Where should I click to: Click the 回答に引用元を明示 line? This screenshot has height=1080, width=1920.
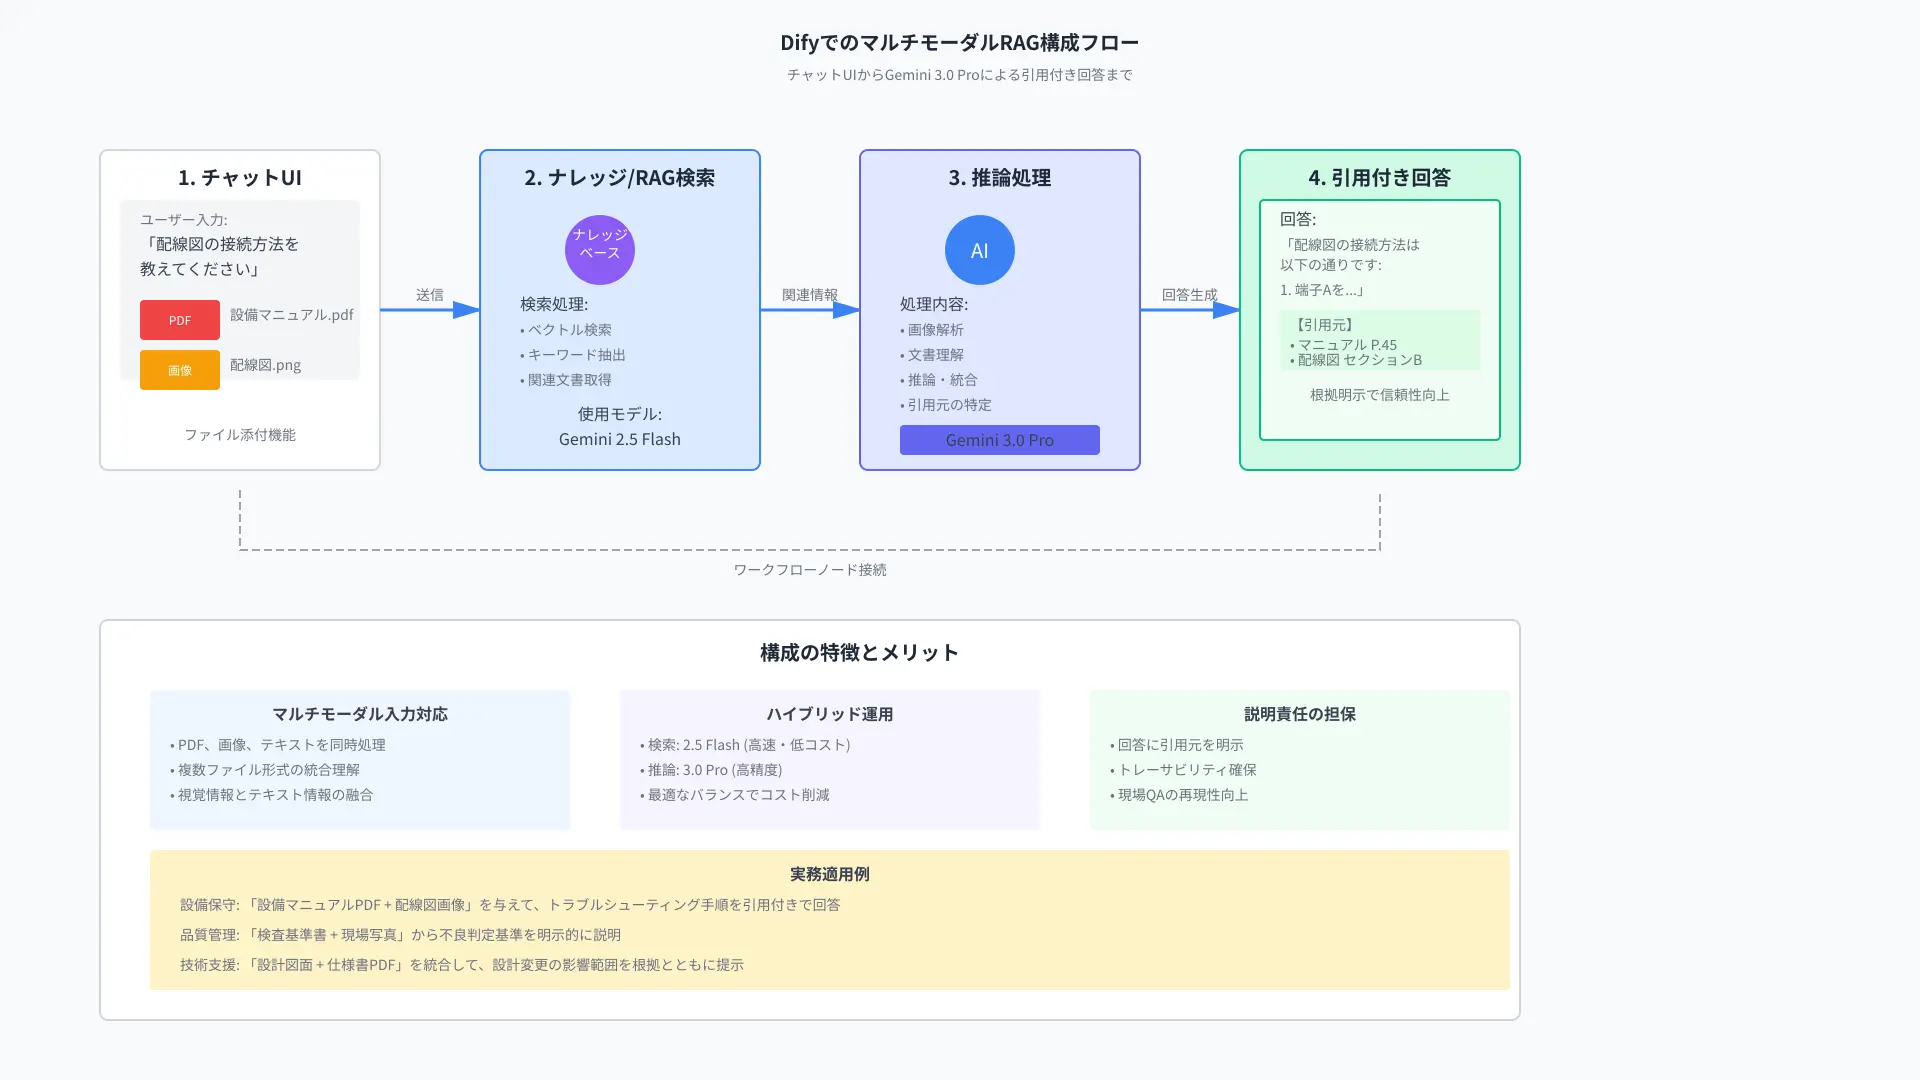tap(1177, 745)
